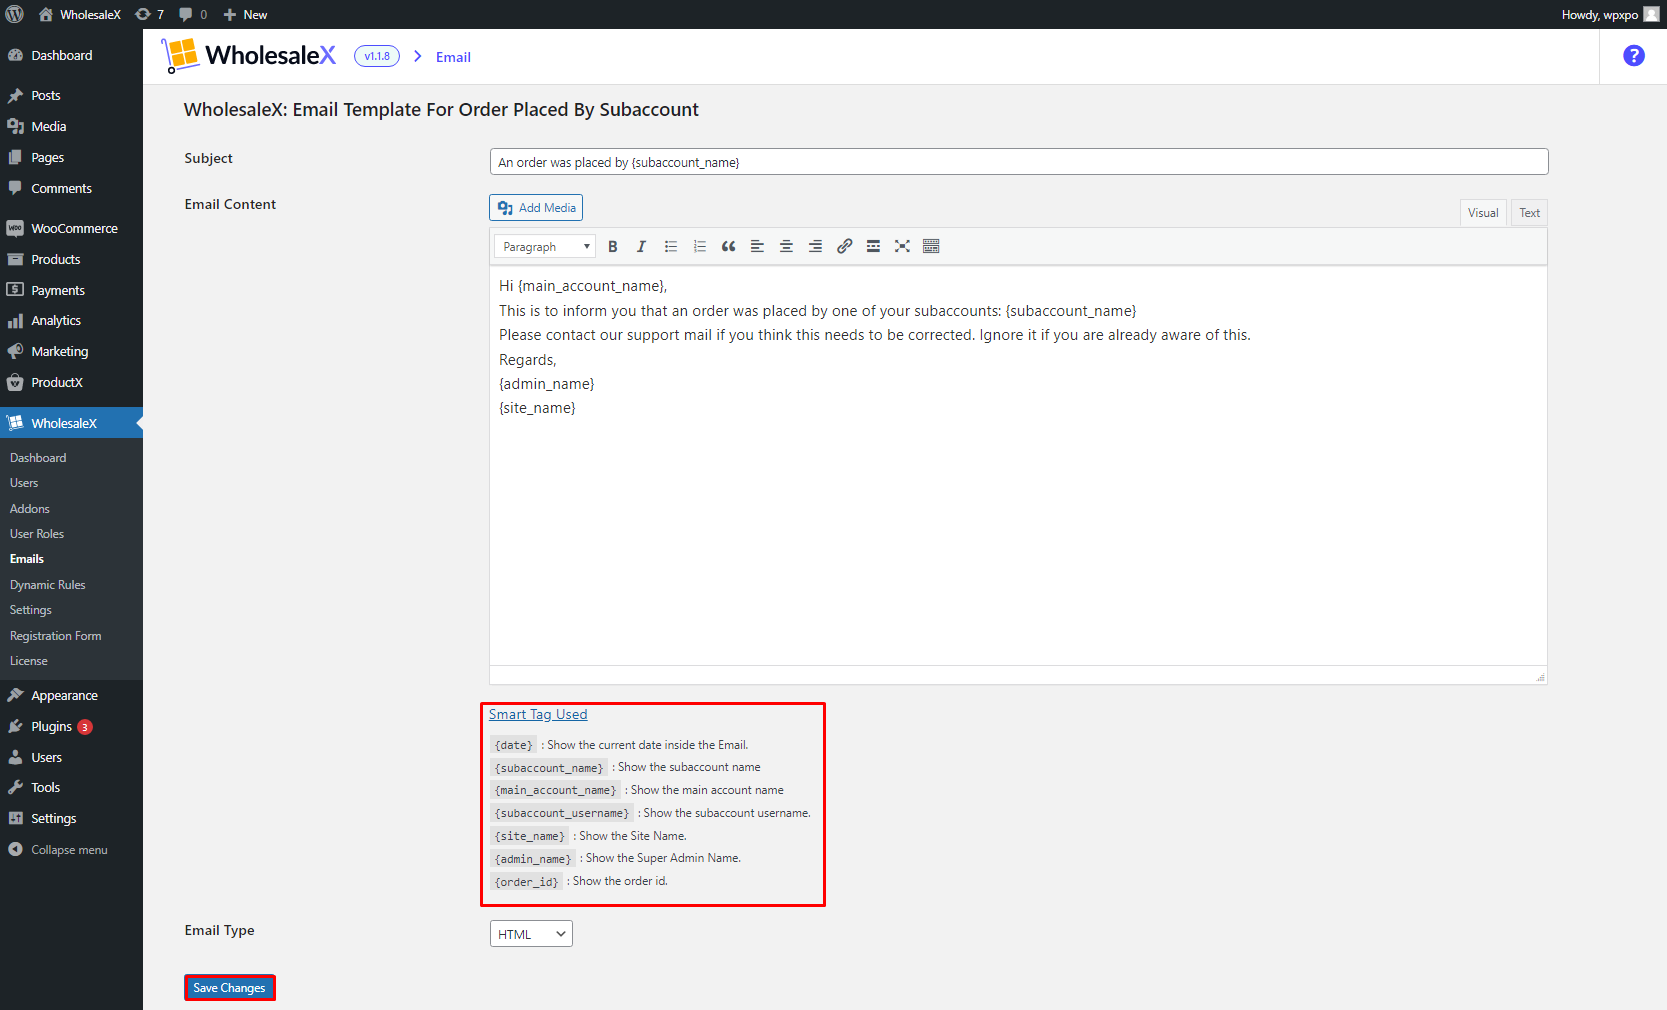1667x1010 pixels.
Task: Insert a blockquote
Action: point(728,246)
